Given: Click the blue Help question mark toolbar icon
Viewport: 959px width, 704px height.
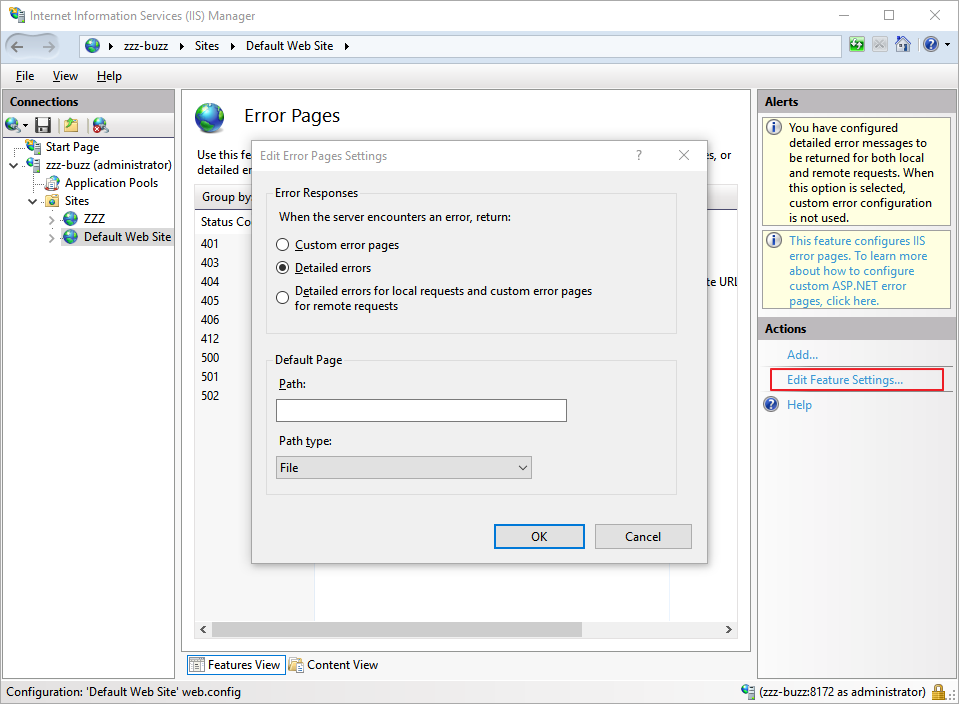Looking at the screenshot, I should (x=930, y=45).
